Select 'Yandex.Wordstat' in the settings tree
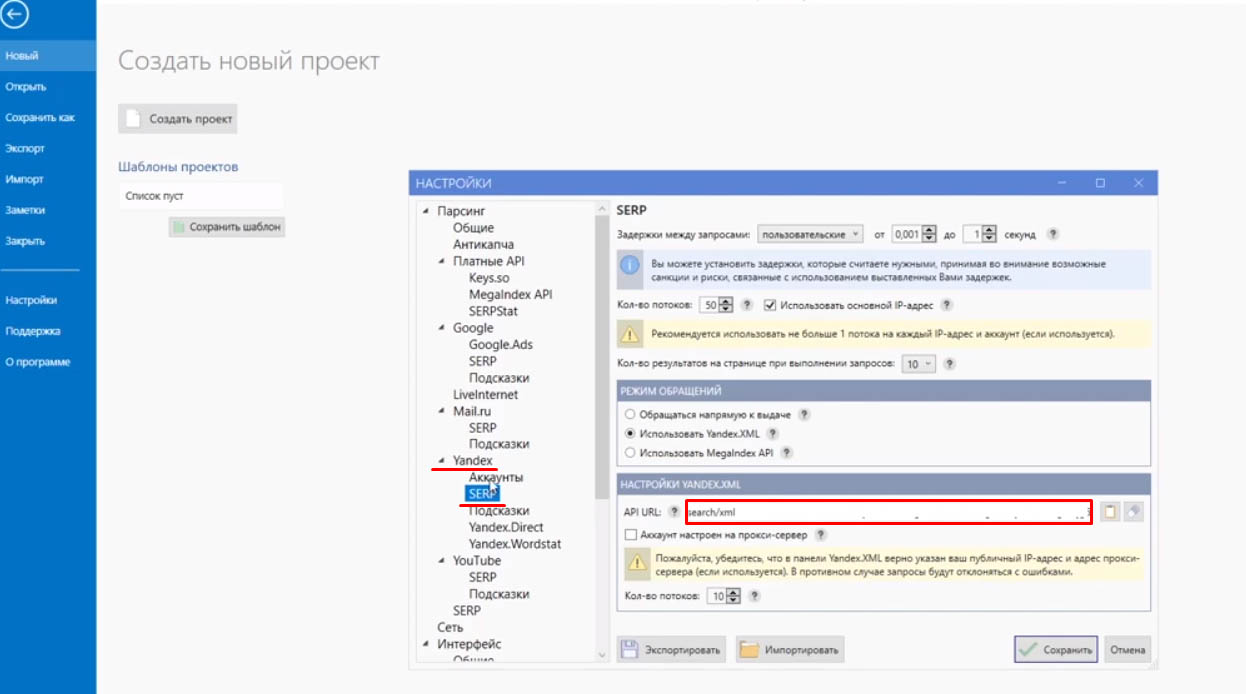 515,544
